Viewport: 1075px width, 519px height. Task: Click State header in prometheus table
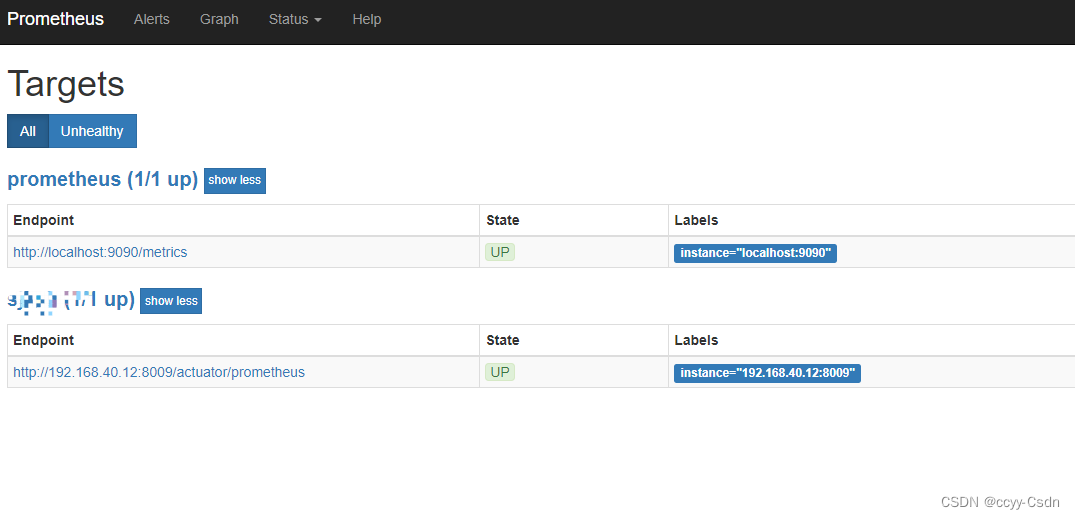[x=503, y=220]
